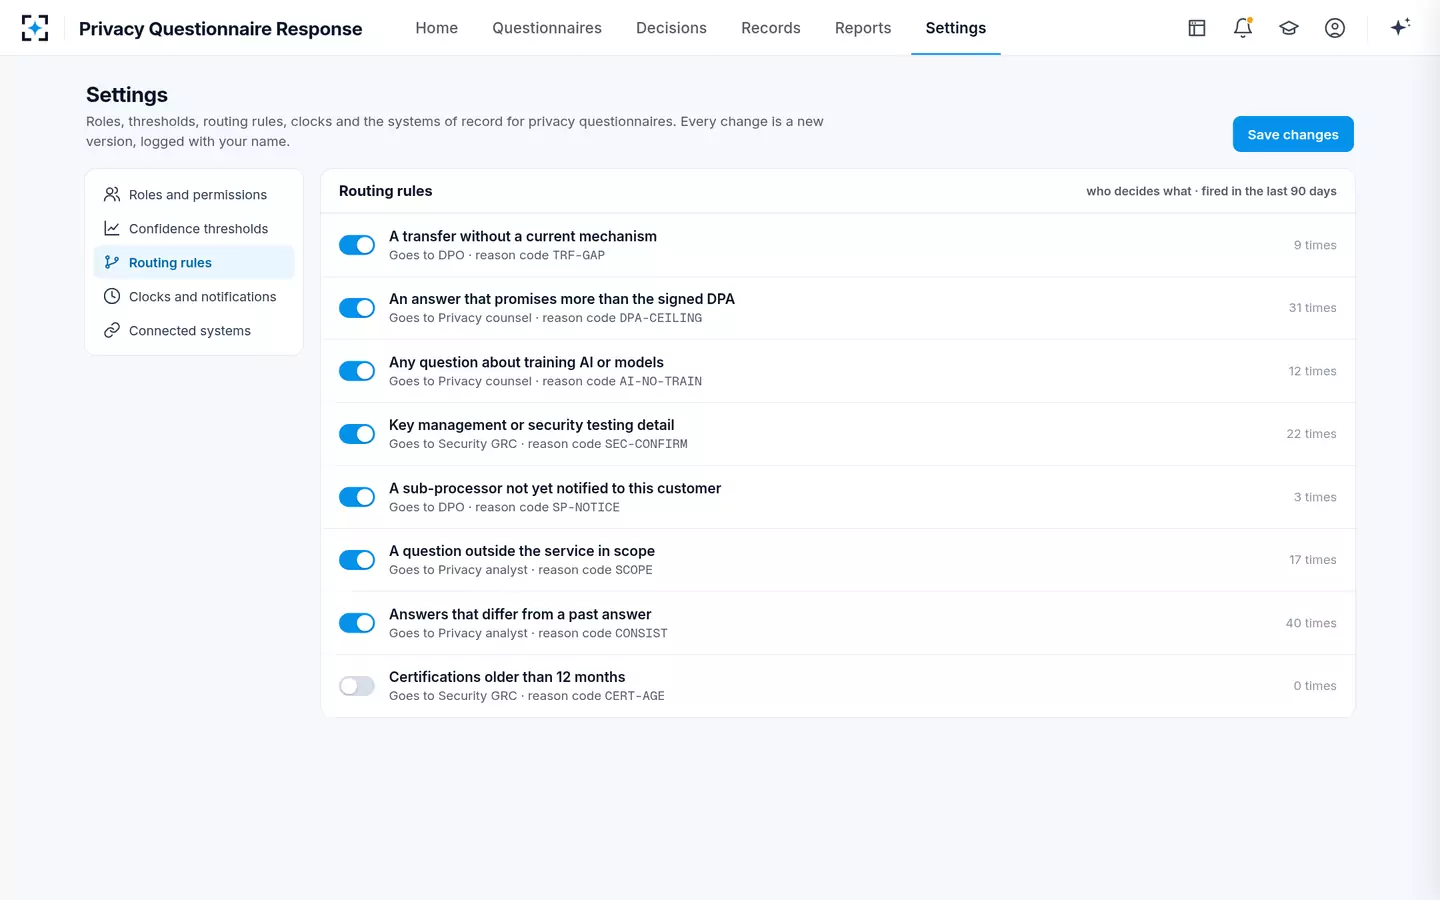Click the TRF-GAP reason code line
This screenshot has width=1440, height=900.
tap(497, 255)
